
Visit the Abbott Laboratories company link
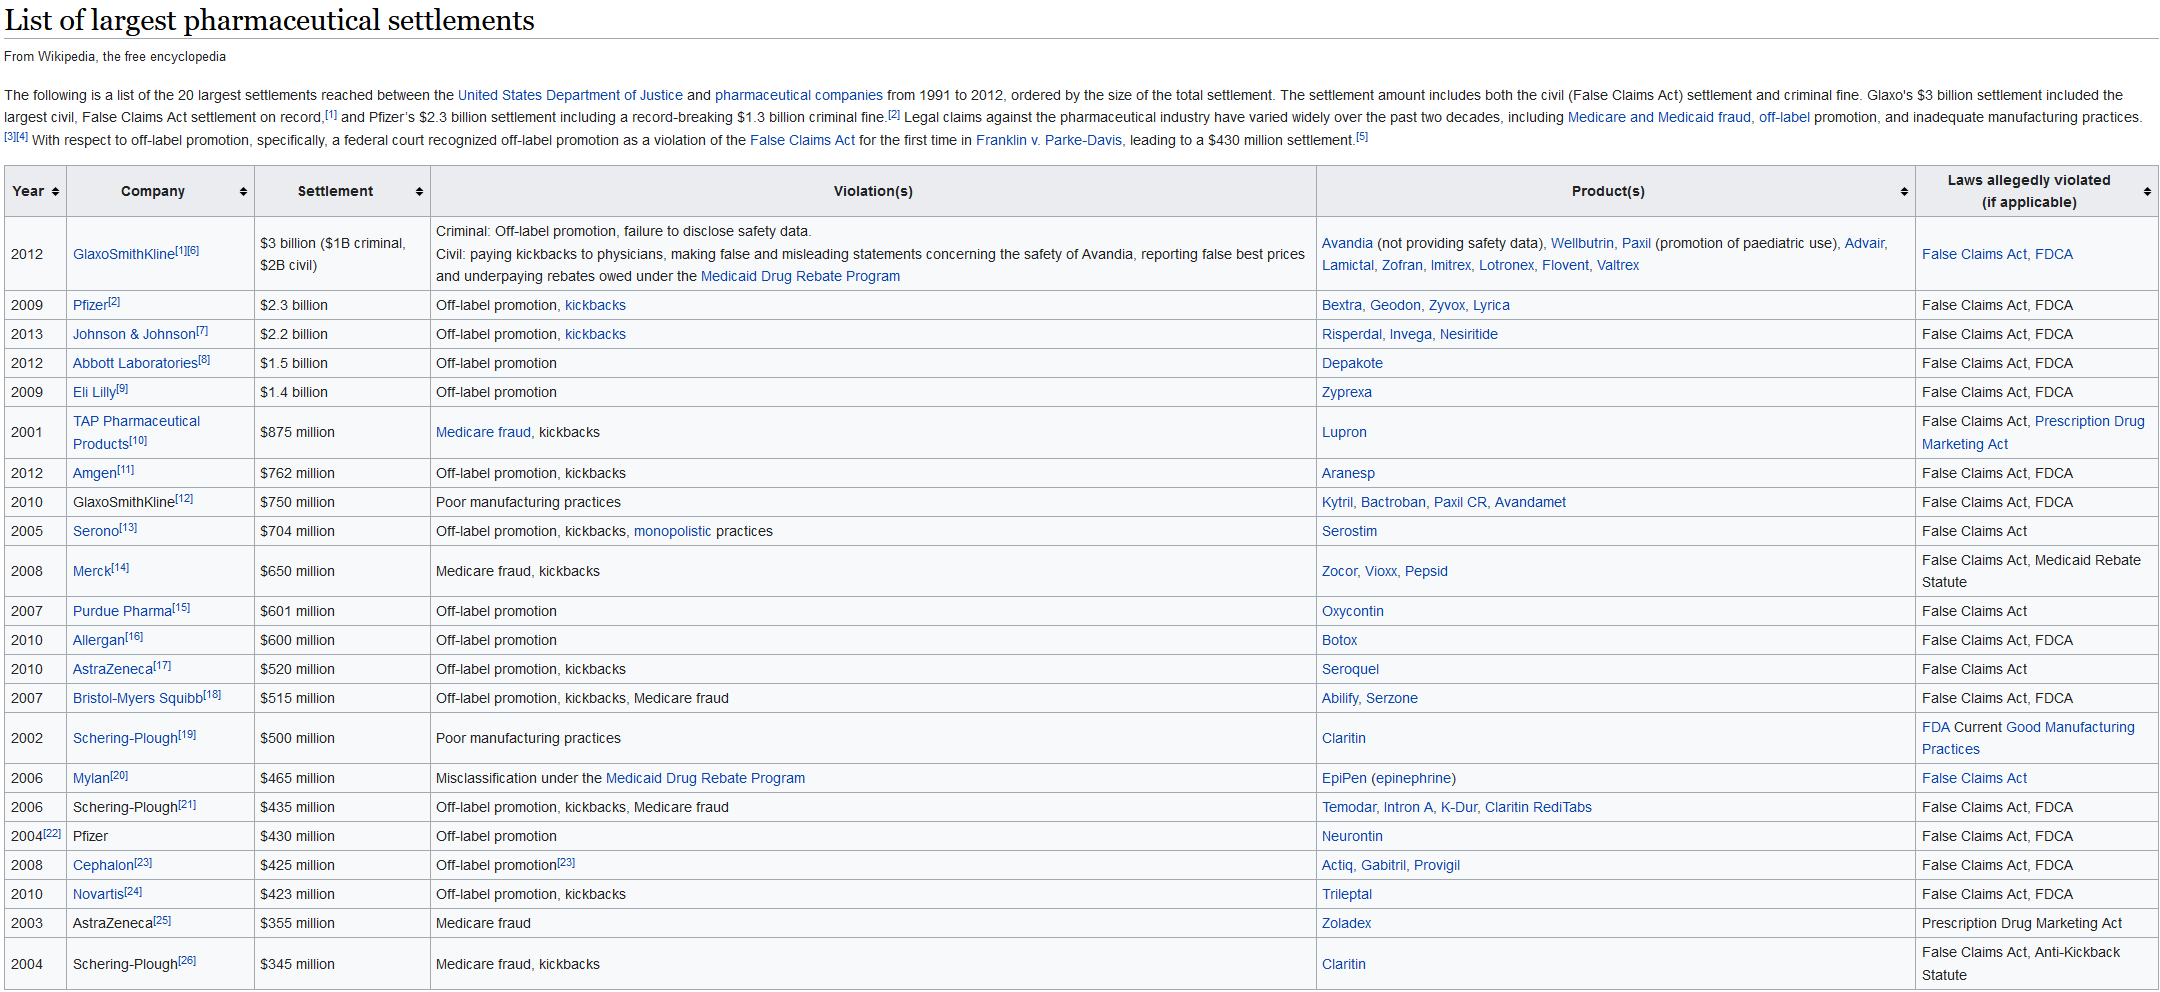135,363
